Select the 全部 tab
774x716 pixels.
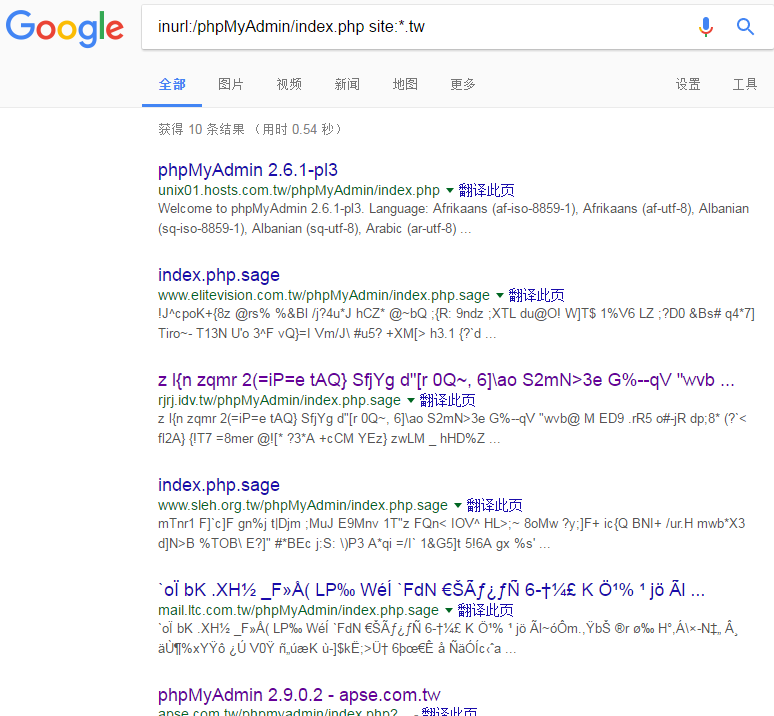point(172,84)
